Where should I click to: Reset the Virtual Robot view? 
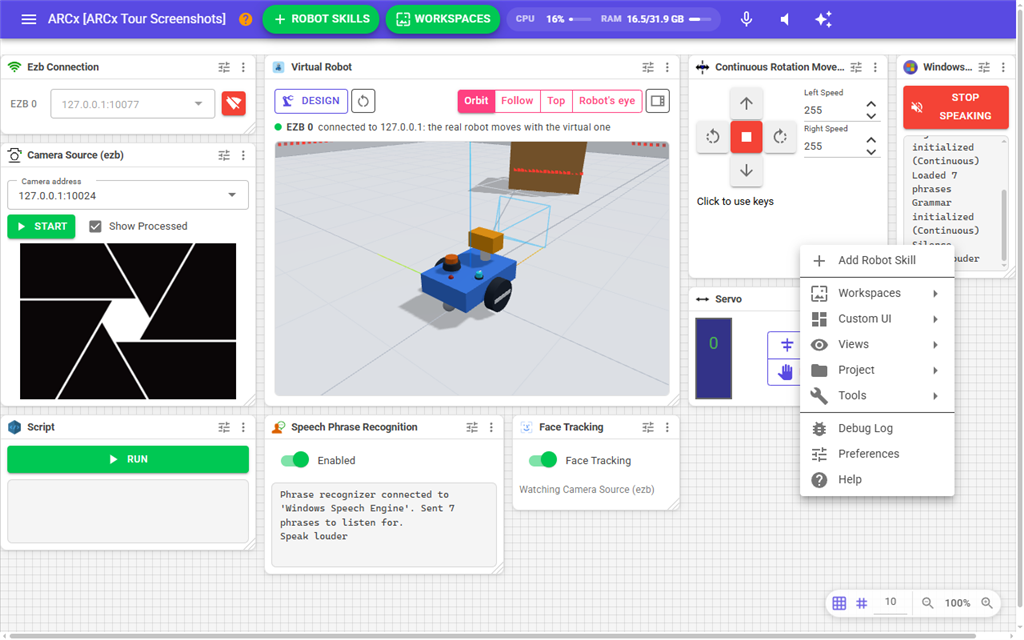pyautogui.click(x=363, y=101)
